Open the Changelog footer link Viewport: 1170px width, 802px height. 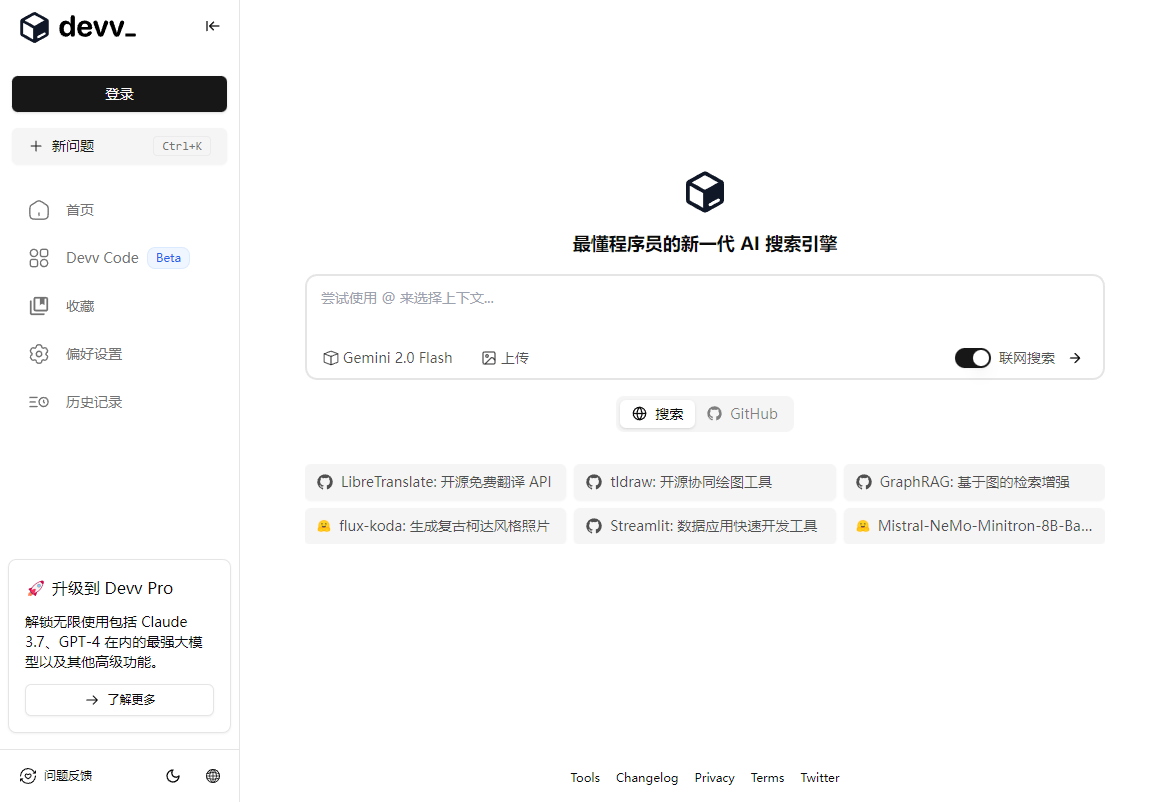pos(647,777)
